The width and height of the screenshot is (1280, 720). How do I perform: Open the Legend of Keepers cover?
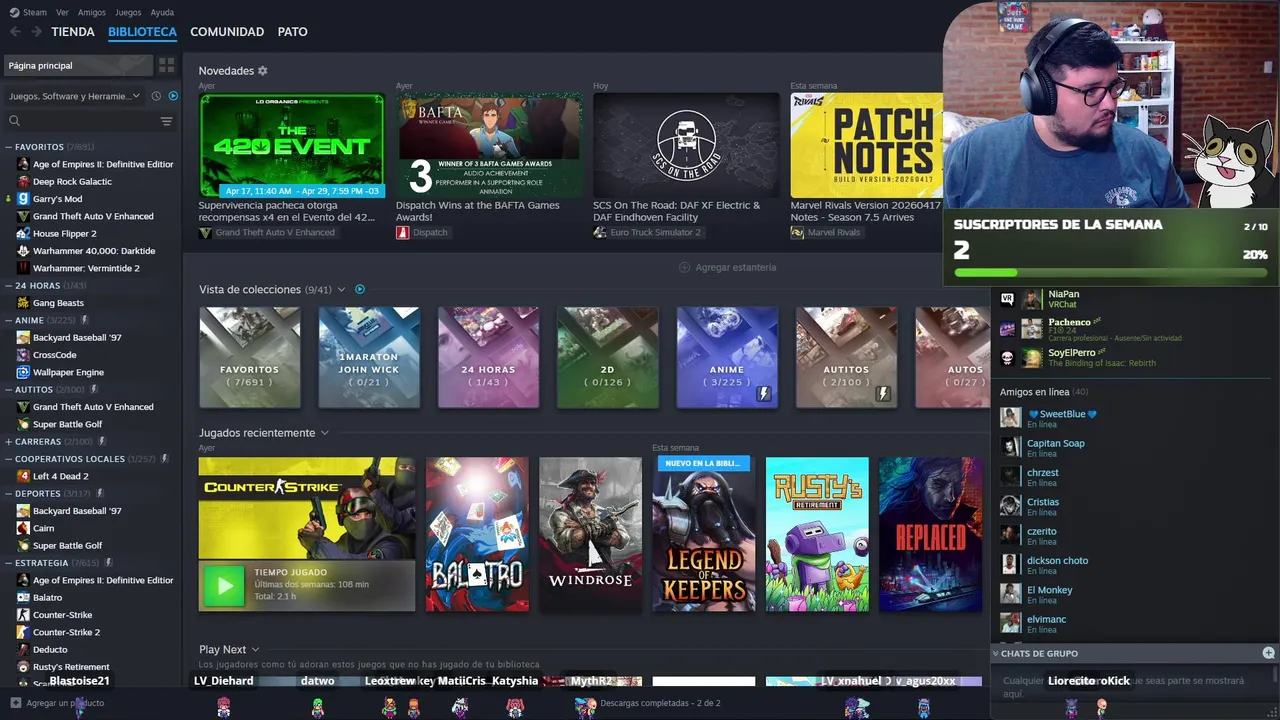point(704,534)
